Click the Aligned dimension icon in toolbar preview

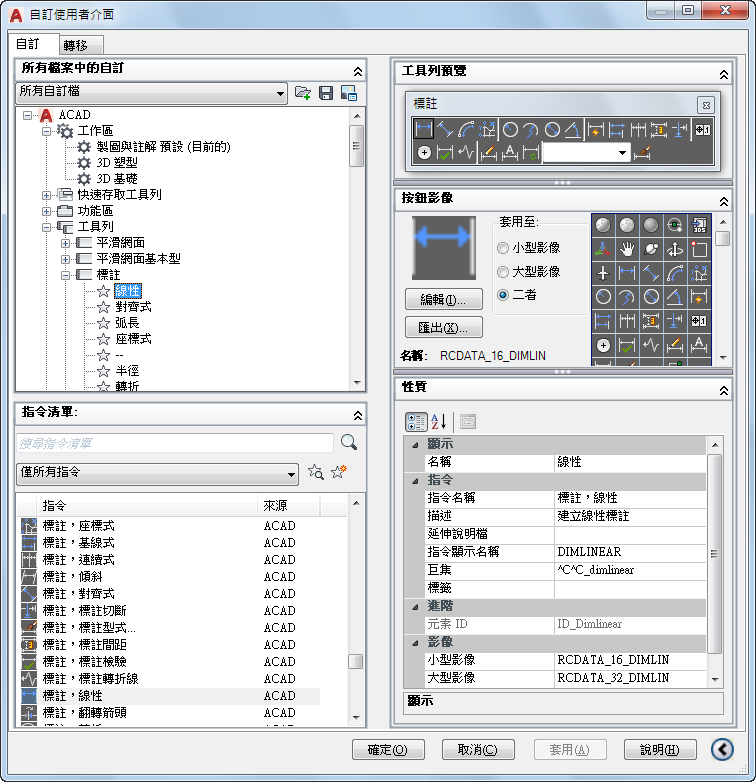click(x=444, y=129)
